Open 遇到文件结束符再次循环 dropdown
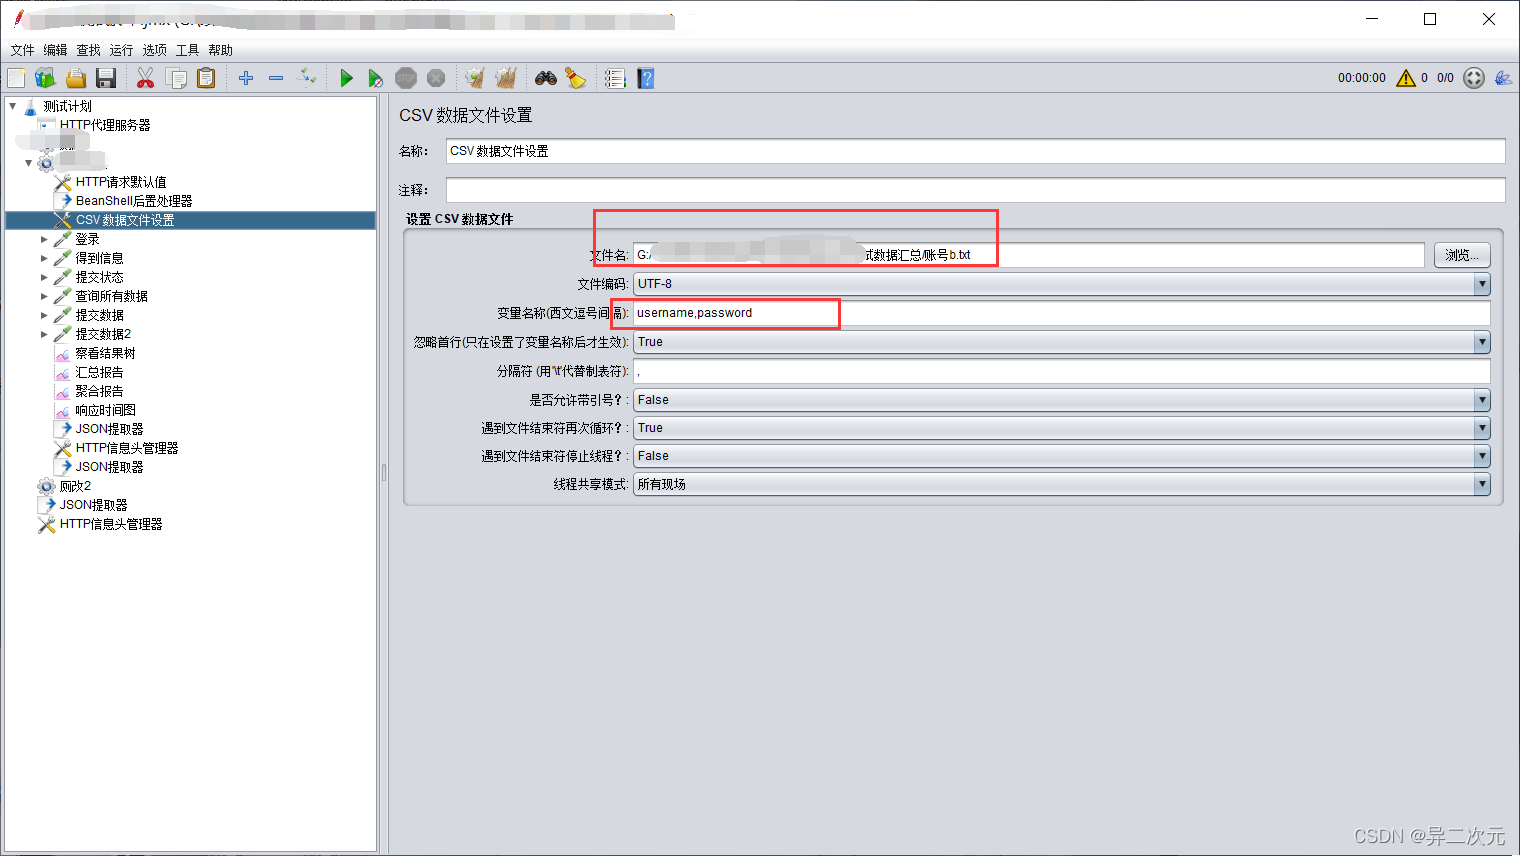Viewport: 1520px width, 856px height. coord(1061,428)
